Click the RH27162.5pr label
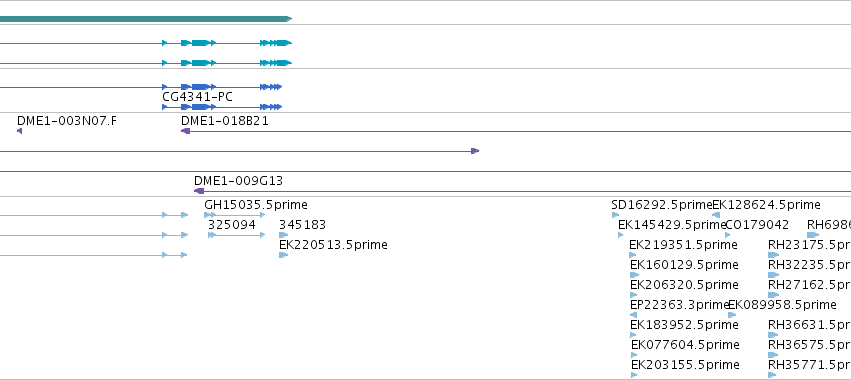This screenshot has height=380, width=851. tap(809, 285)
